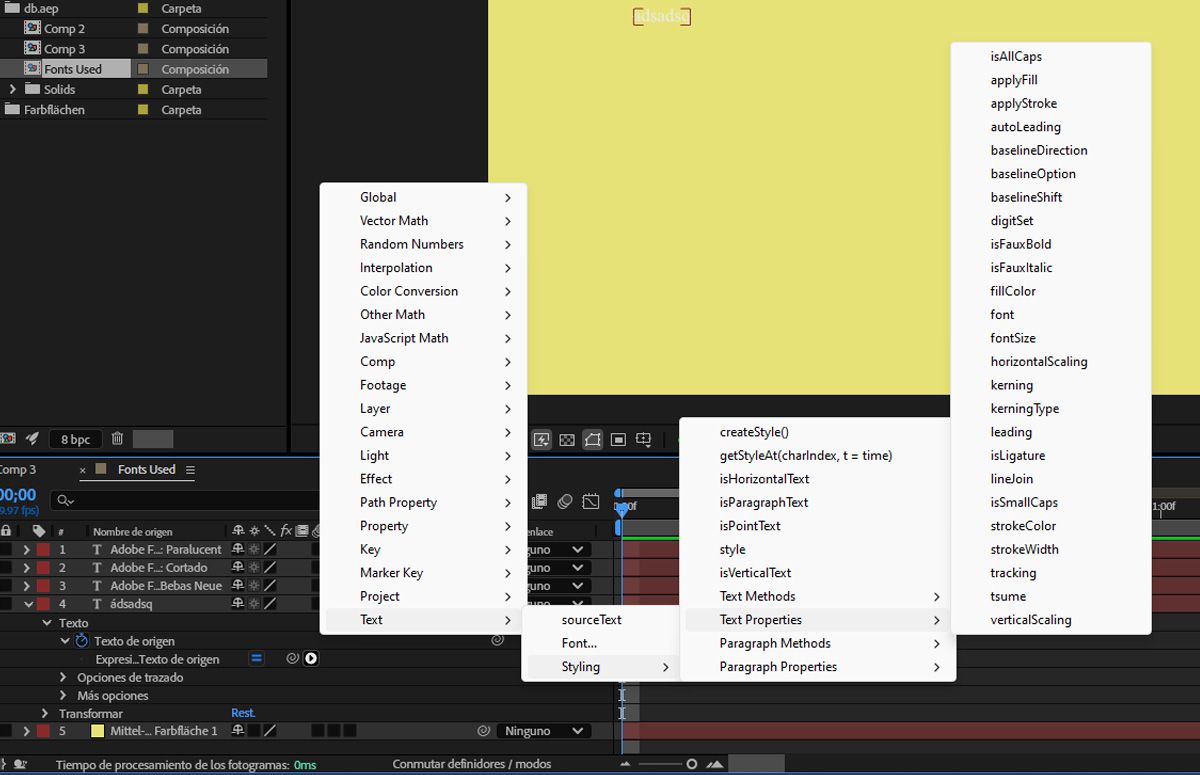
Task: Toggle quality switch on Farbfläche 1 layer
Action: coord(270,731)
